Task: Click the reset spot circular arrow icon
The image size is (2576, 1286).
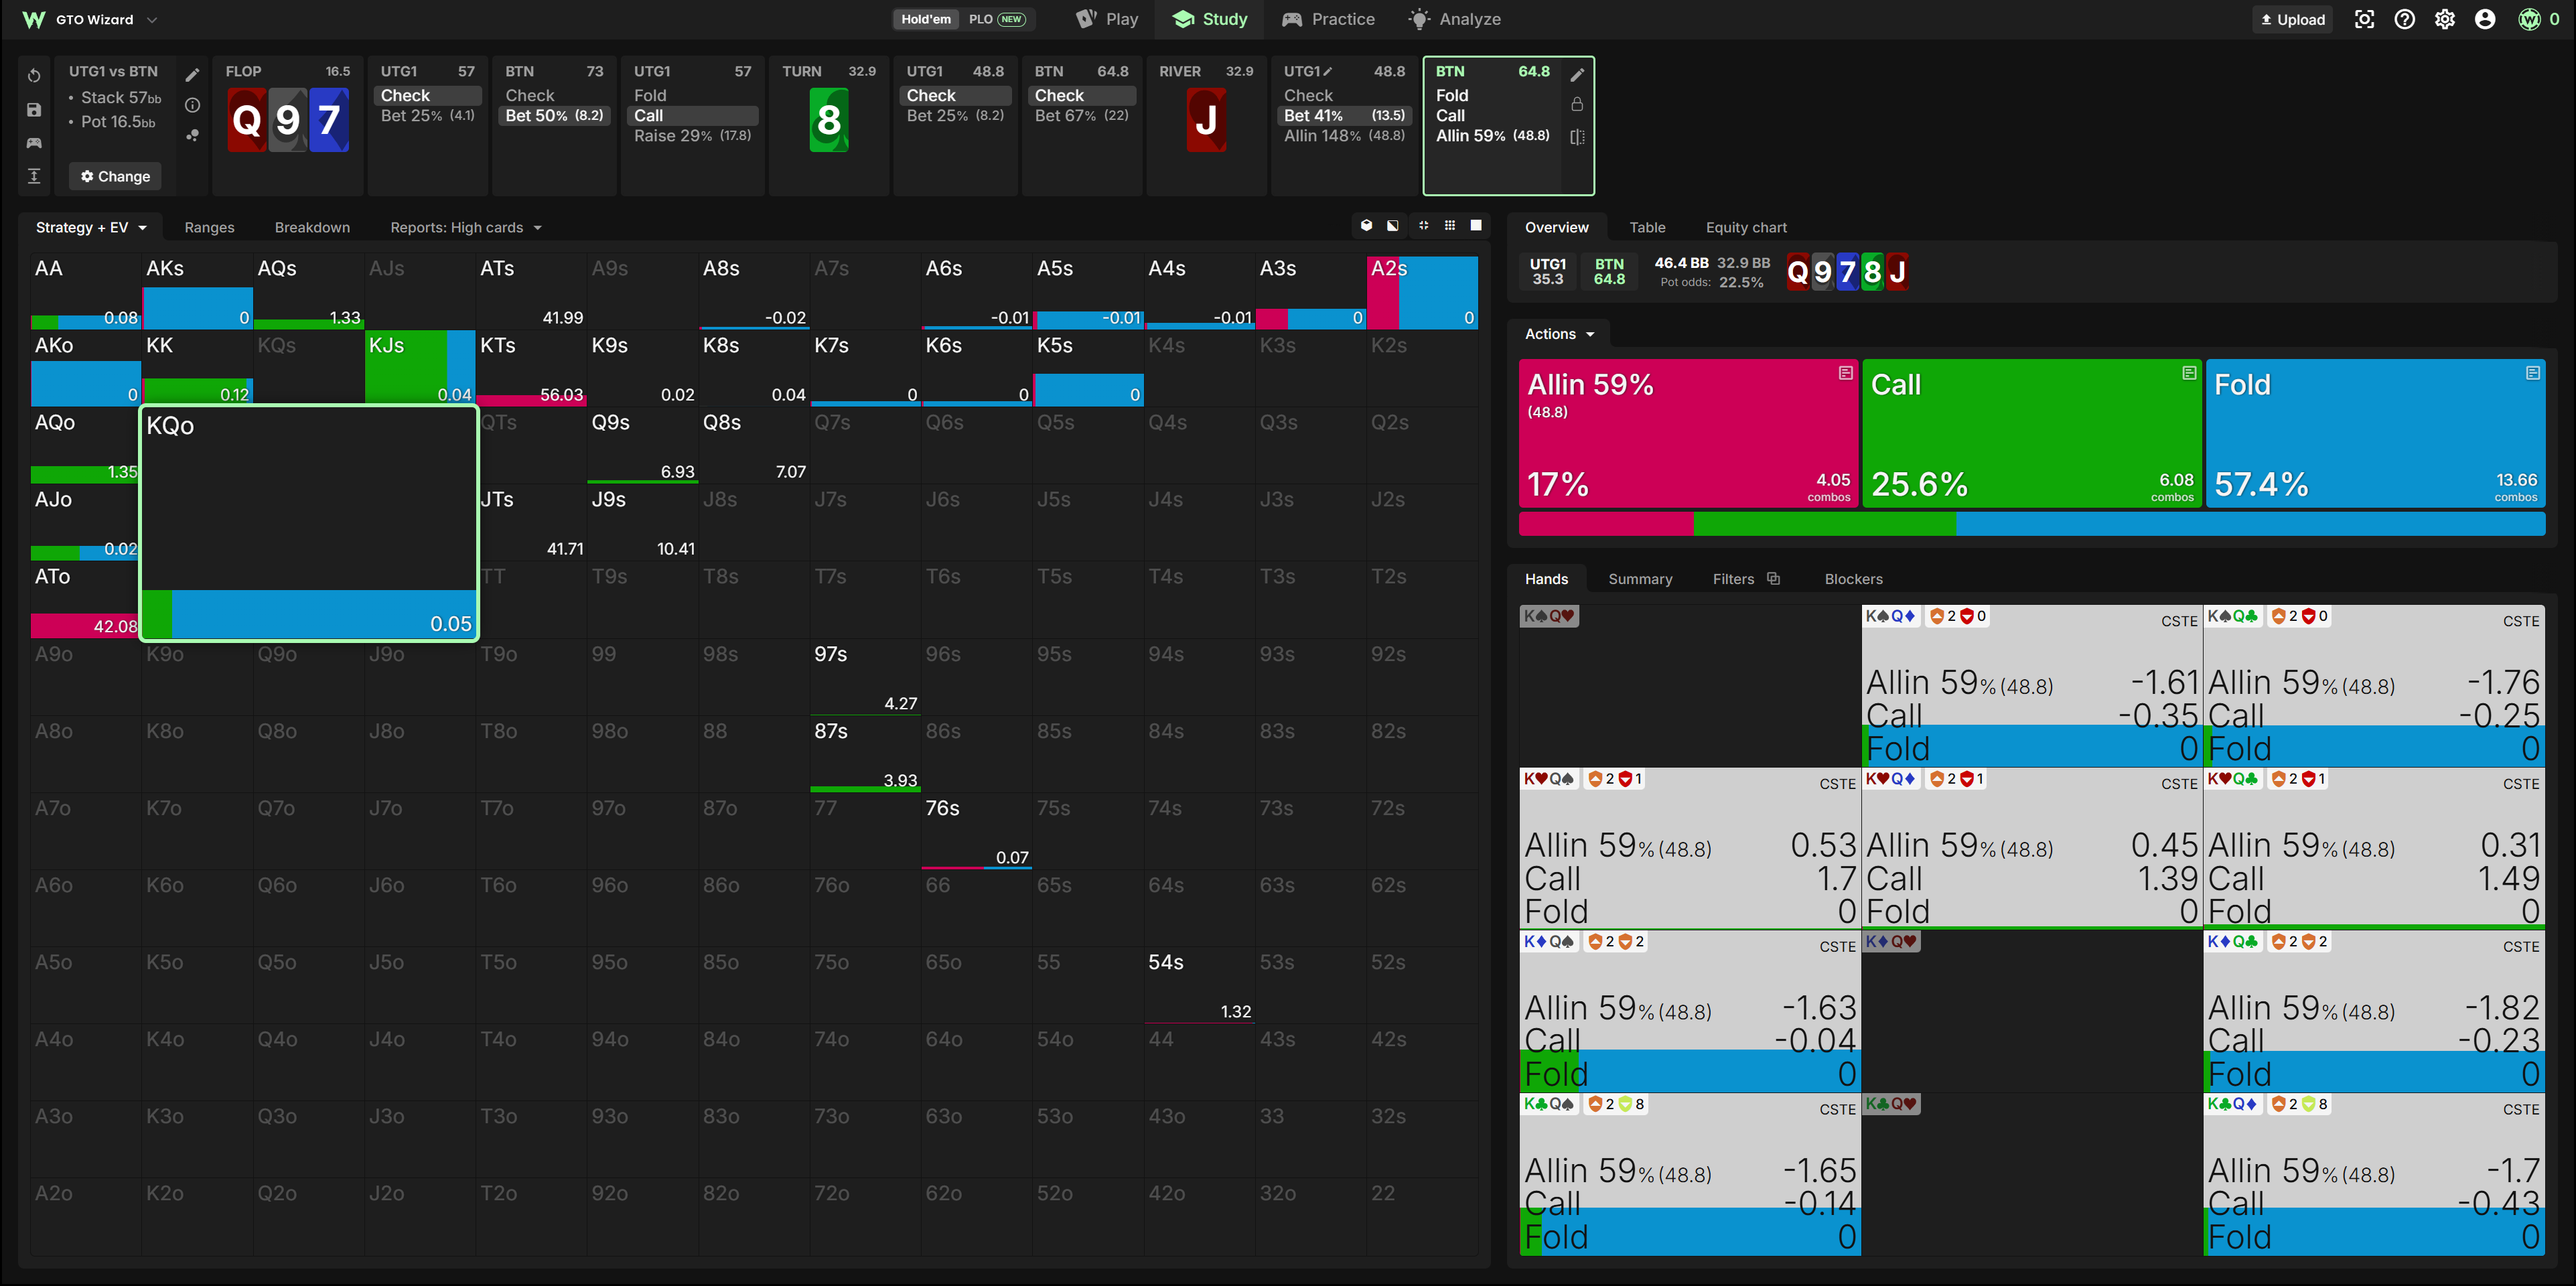Action: click(34, 76)
